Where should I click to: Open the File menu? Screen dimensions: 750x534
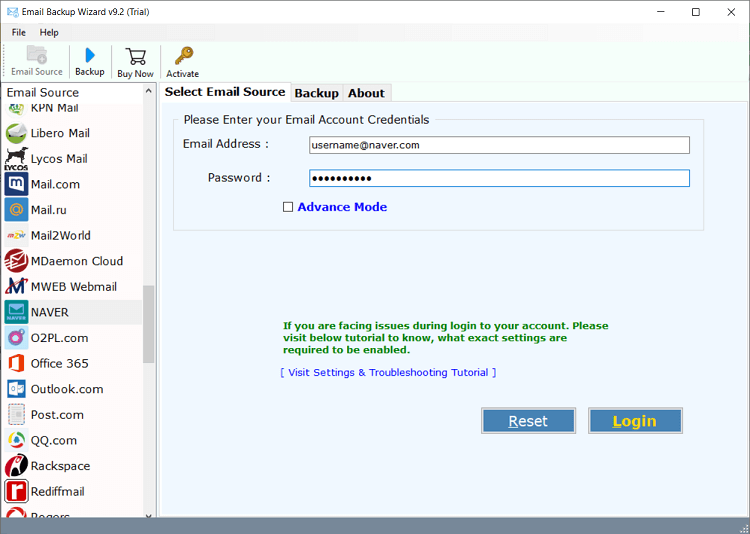[x=19, y=33]
